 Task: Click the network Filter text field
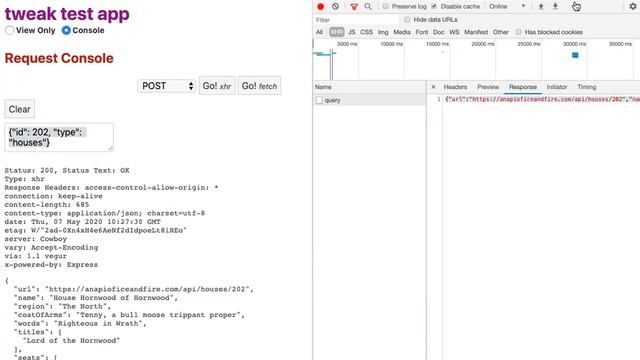(x=355, y=20)
